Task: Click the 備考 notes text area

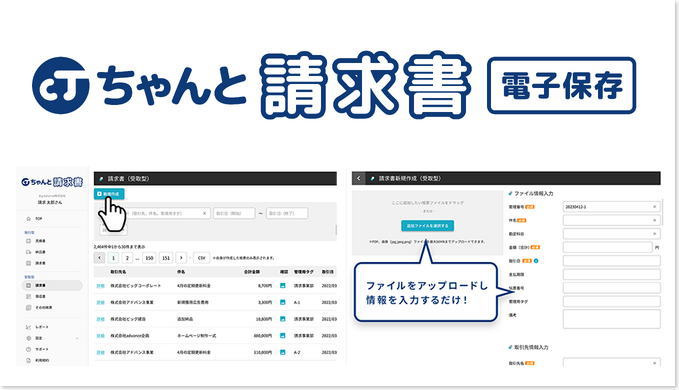Action: pos(611,319)
